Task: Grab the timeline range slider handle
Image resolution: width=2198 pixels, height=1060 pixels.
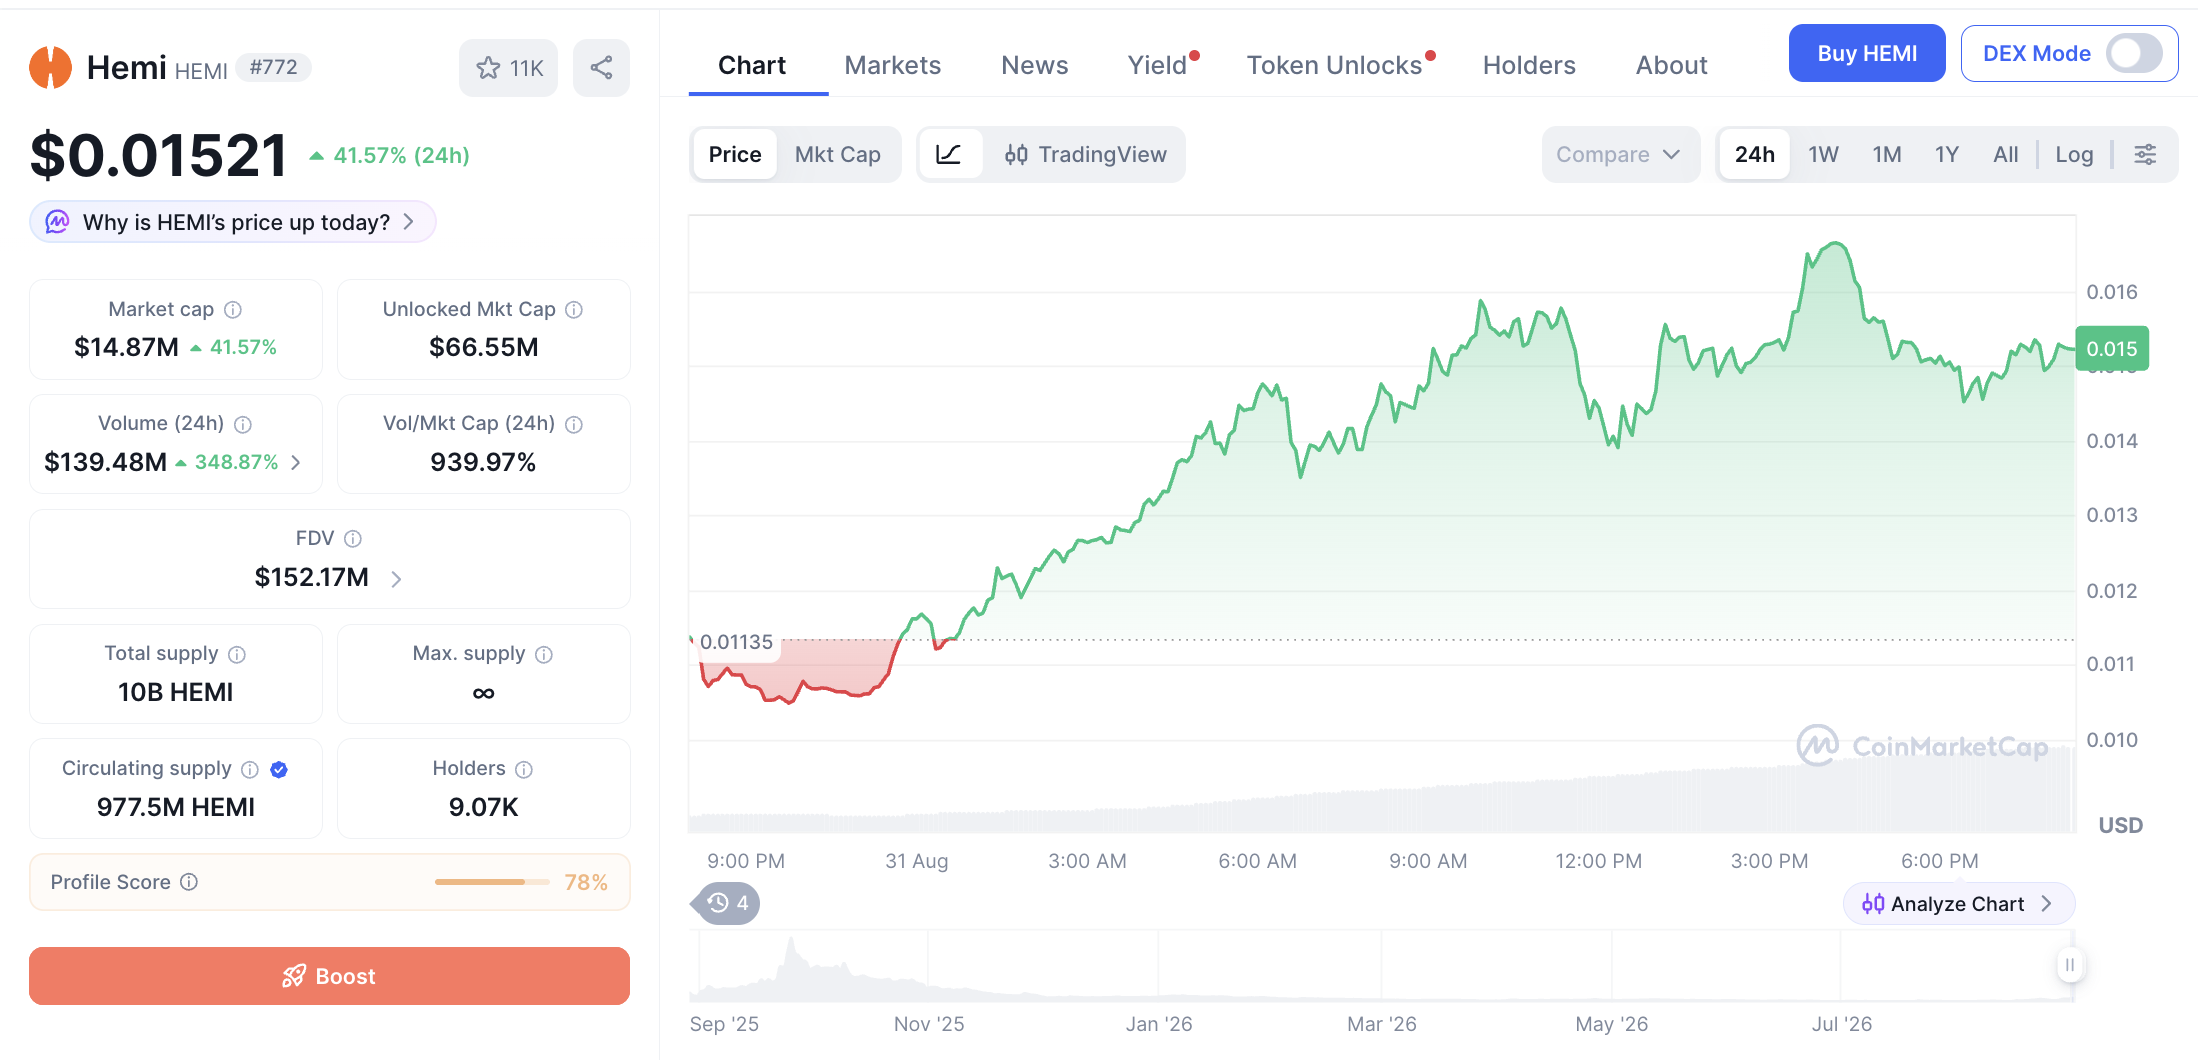Action: pos(2069,965)
